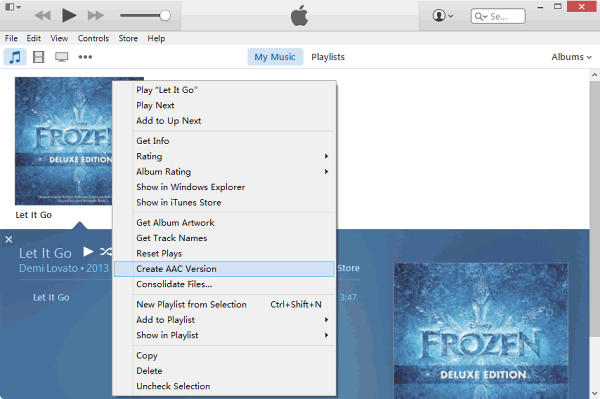The height and width of the screenshot is (399, 600).
Task: Open the mini player menu icon
Action: (x=13, y=7)
